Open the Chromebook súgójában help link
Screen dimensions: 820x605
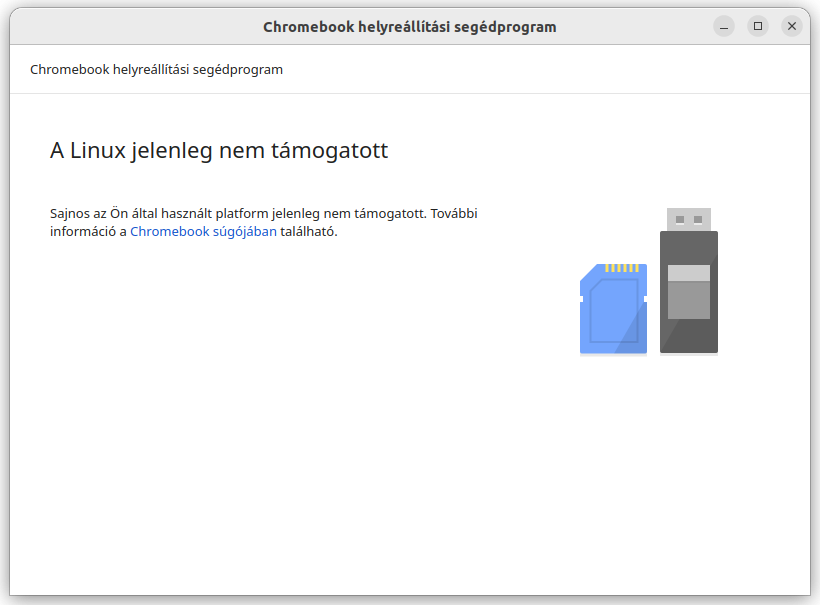point(203,232)
